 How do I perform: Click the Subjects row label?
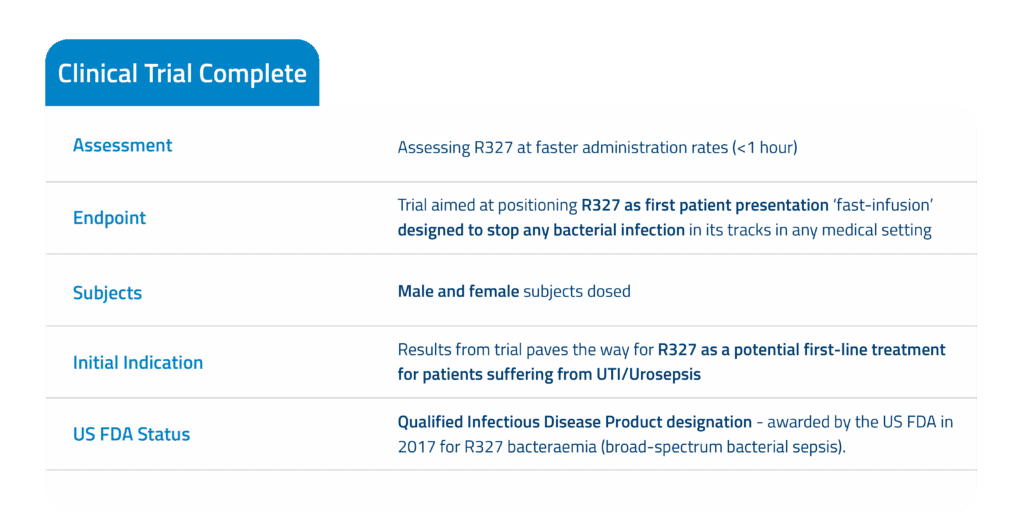point(107,293)
